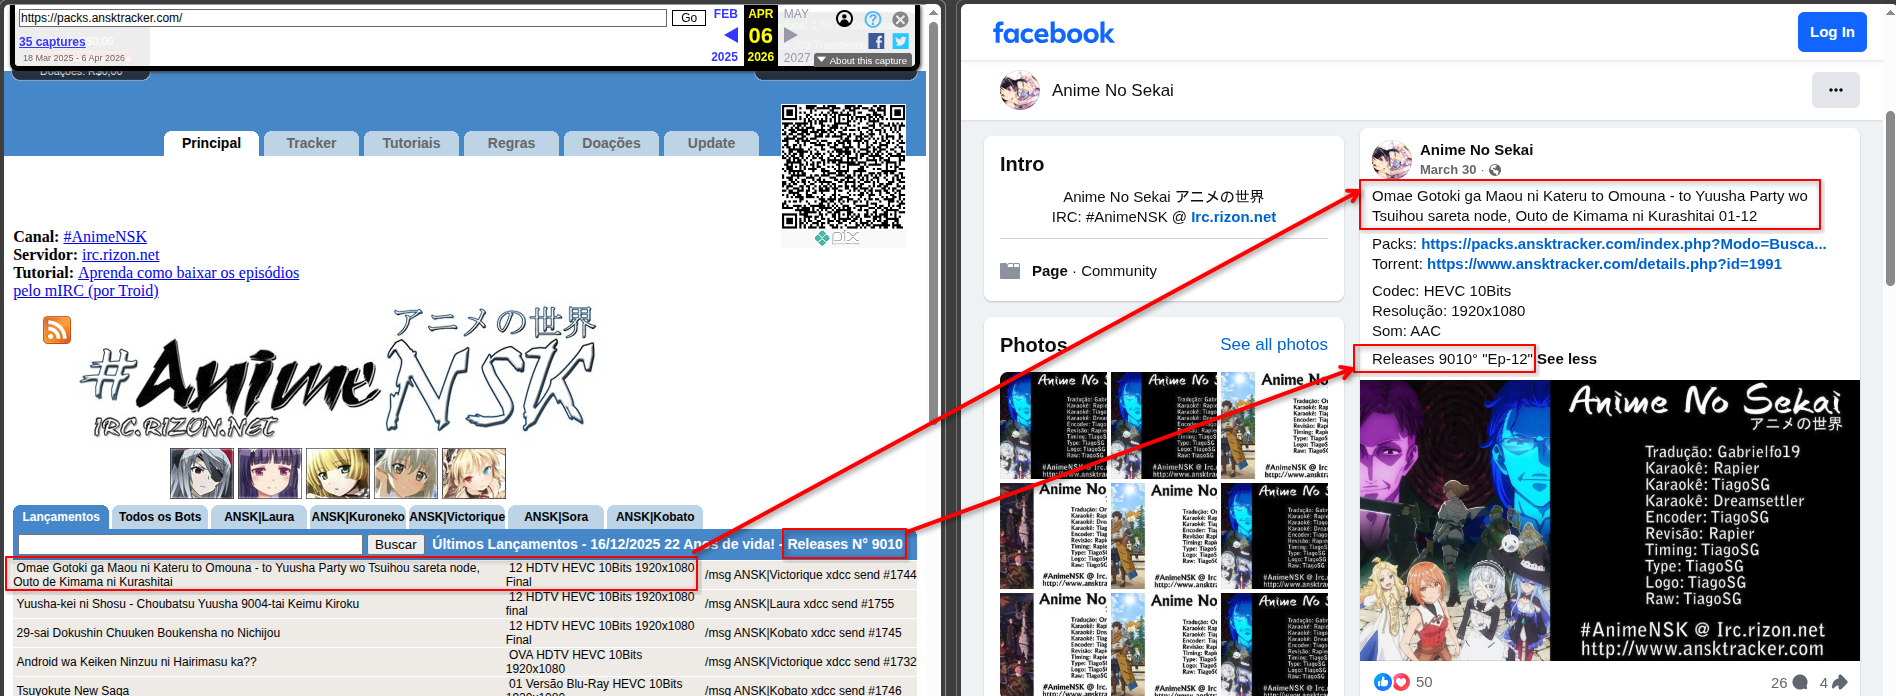Select the ANSK|Sora bot tab
Screen dimensions: 1896x696
click(556, 517)
